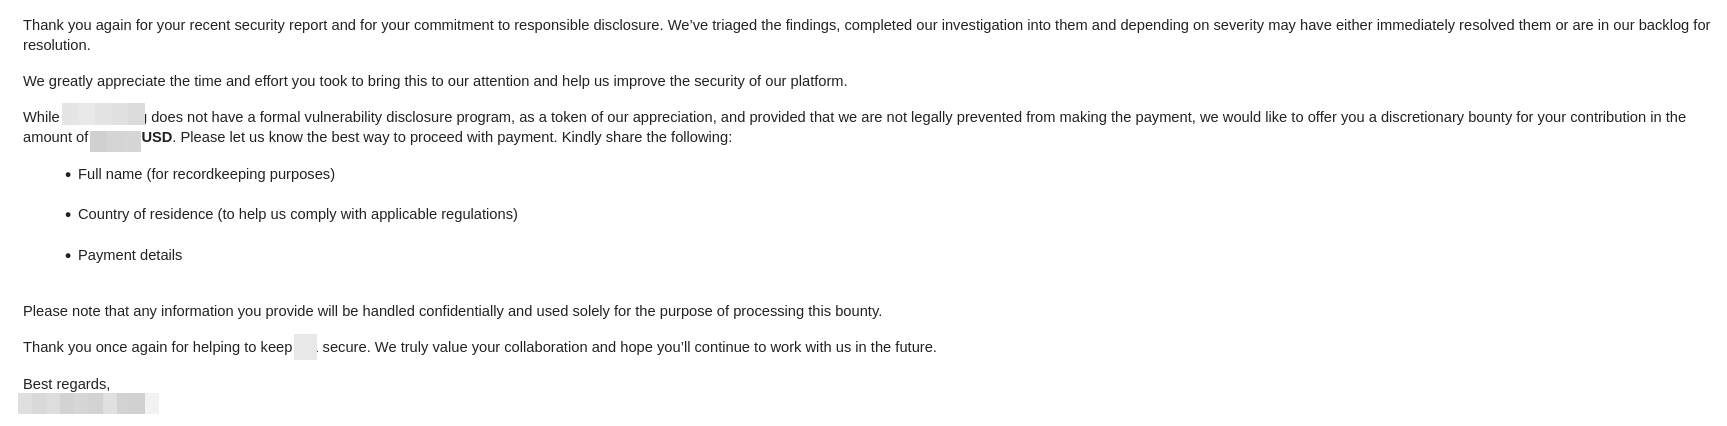Click the "We greatly appreciate" paragraph
This screenshot has height=426, width=1727.
[435, 81]
